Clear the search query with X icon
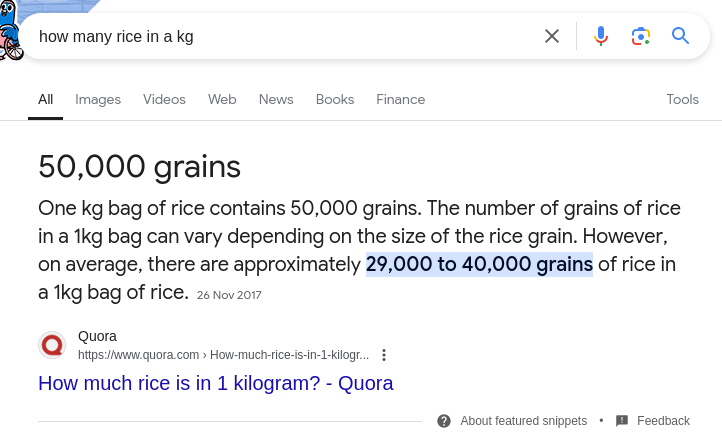The width and height of the screenshot is (722, 440). (552, 36)
